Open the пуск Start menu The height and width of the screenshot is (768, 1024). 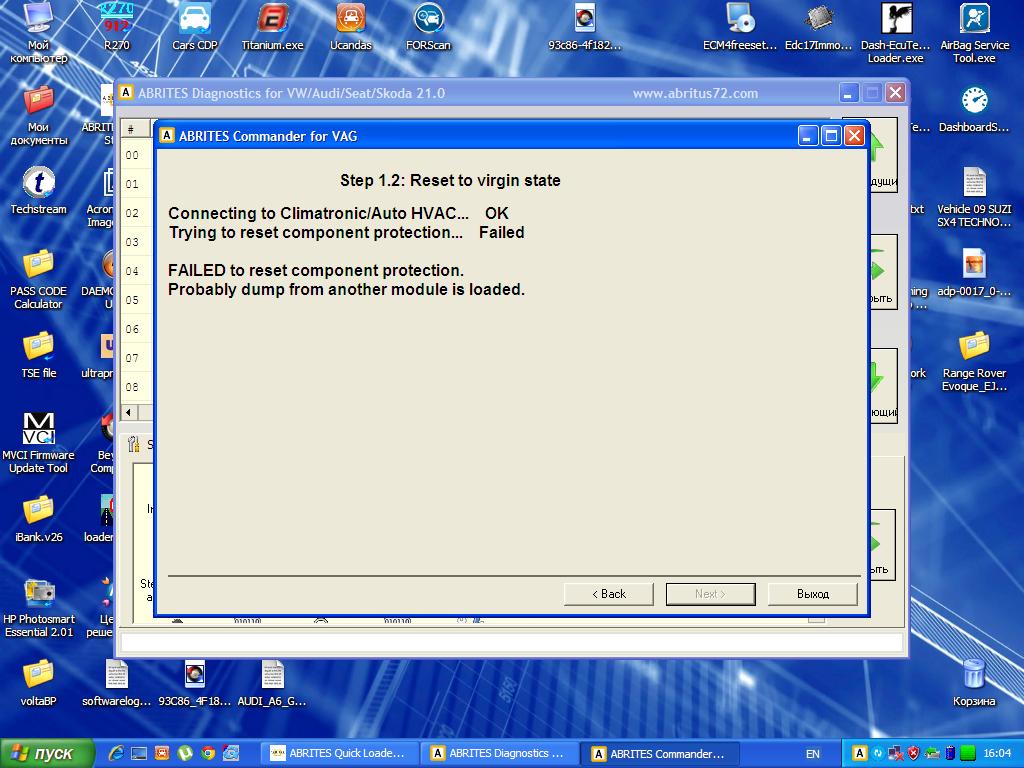click(46, 754)
